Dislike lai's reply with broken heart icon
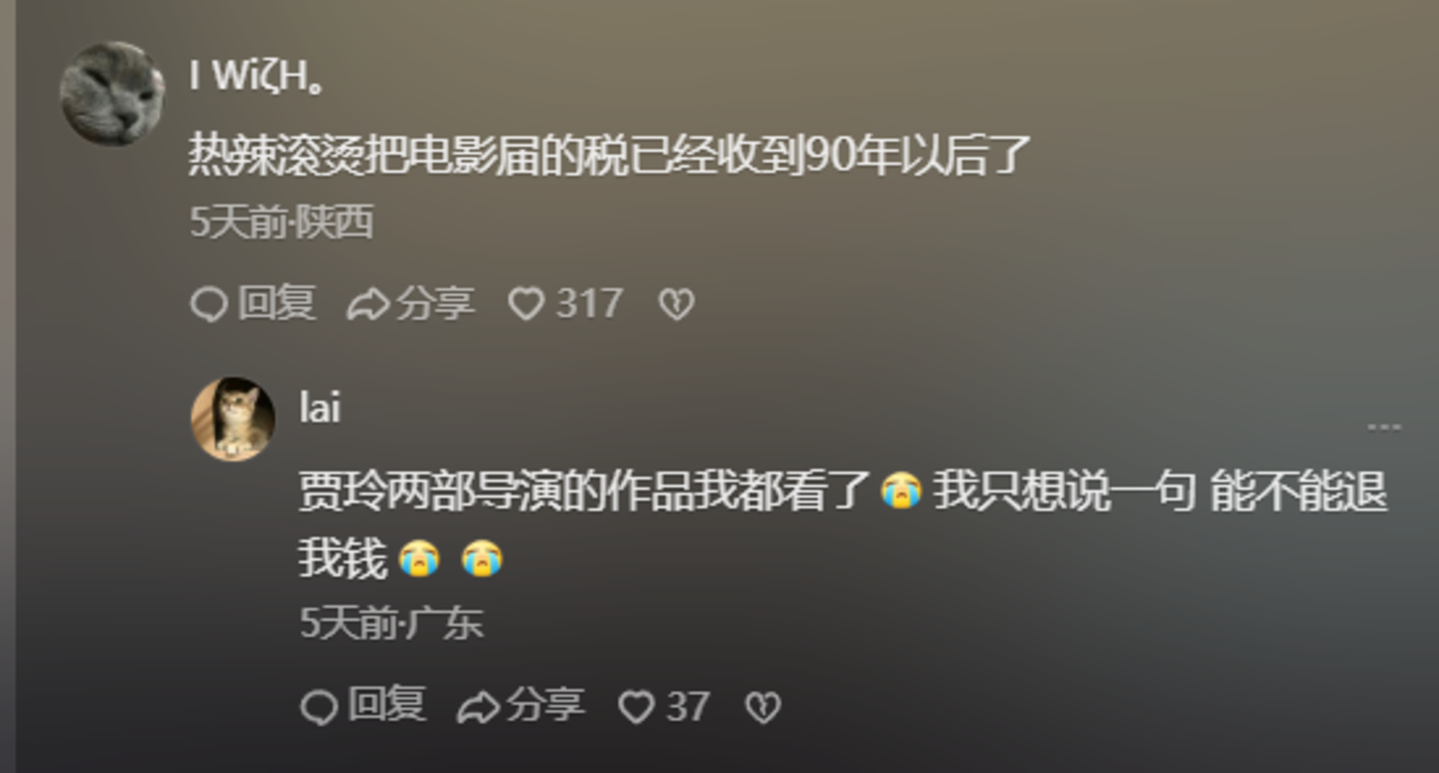 click(763, 707)
